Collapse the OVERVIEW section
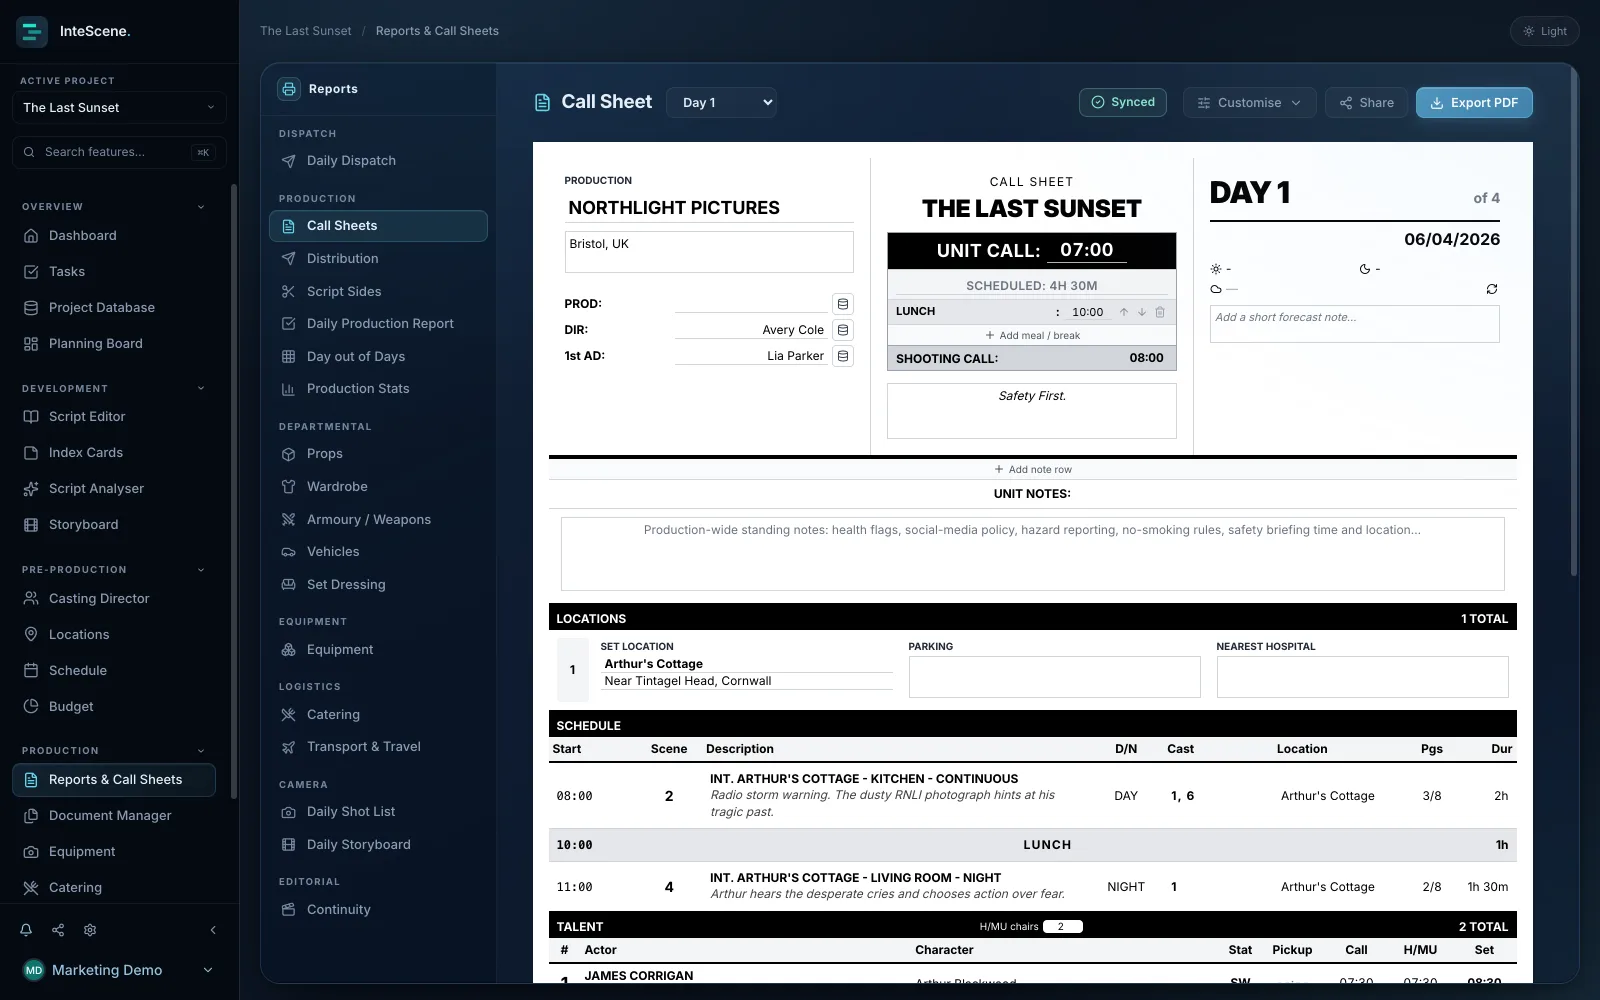Viewport: 1600px width, 1000px height. pos(201,207)
